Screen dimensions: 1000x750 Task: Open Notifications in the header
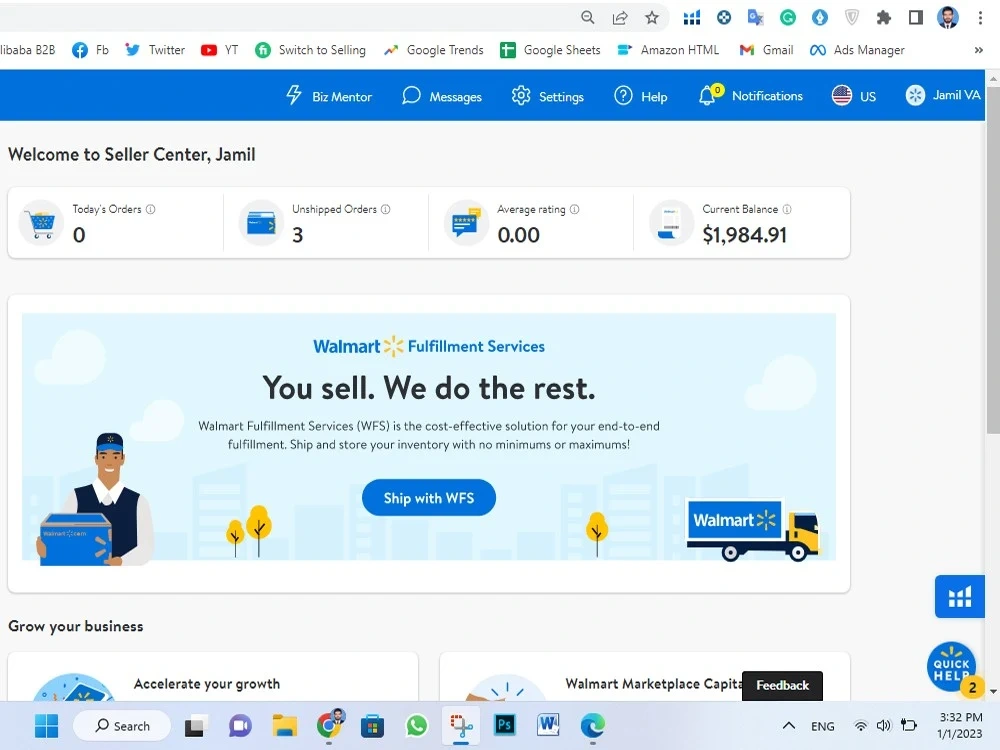751,96
